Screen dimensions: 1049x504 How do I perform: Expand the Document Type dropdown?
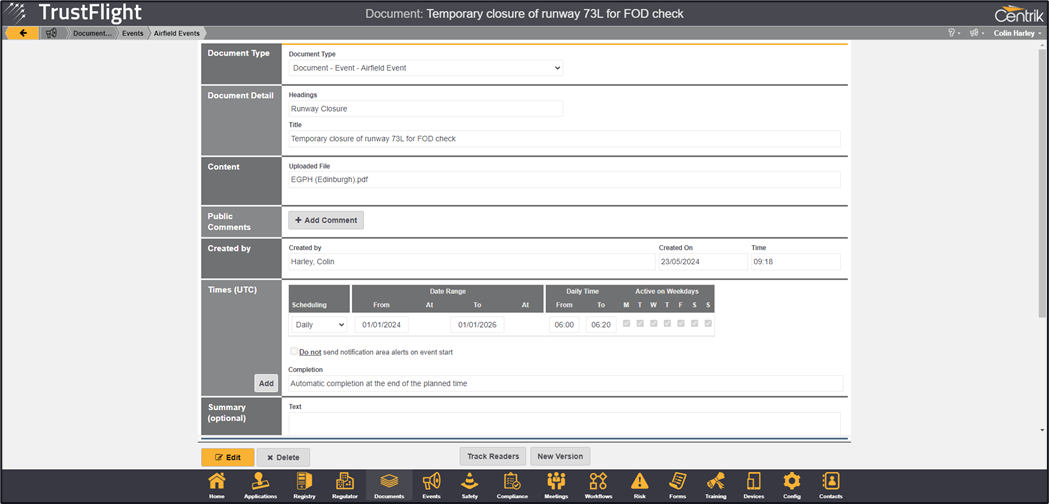[426, 68]
